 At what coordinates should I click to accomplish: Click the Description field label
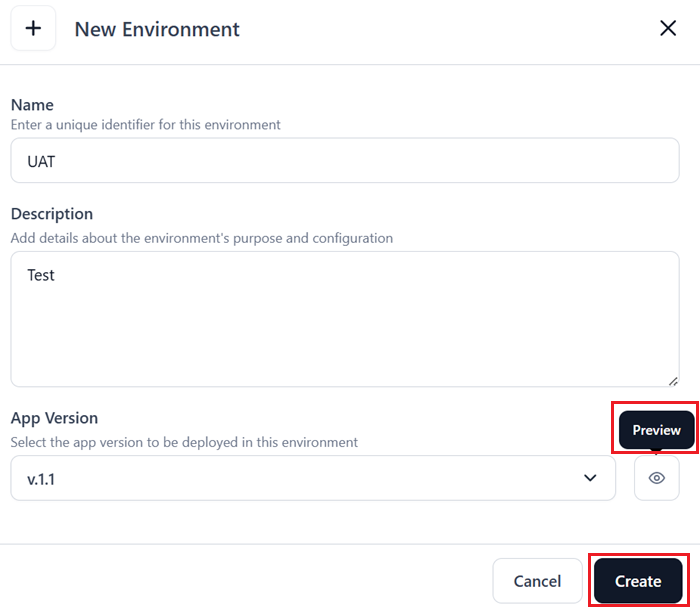52,214
